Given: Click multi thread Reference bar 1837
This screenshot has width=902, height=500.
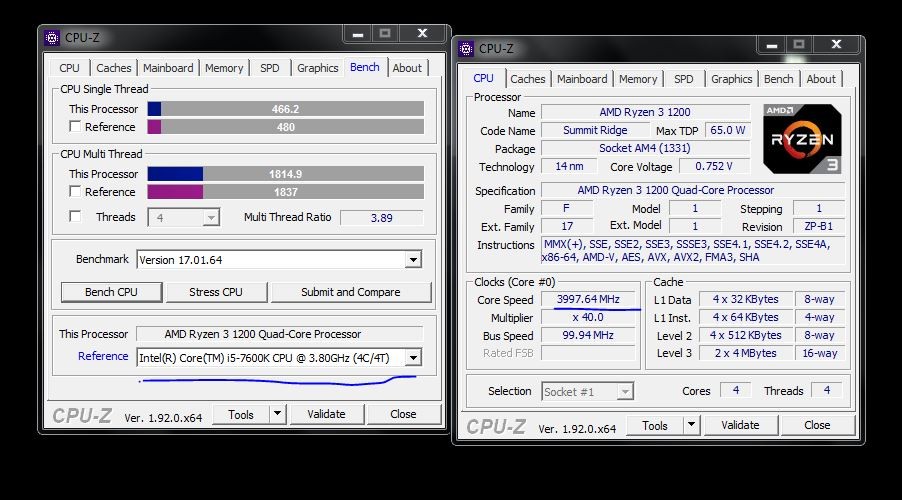Looking at the screenshot, I should (285, 192).
